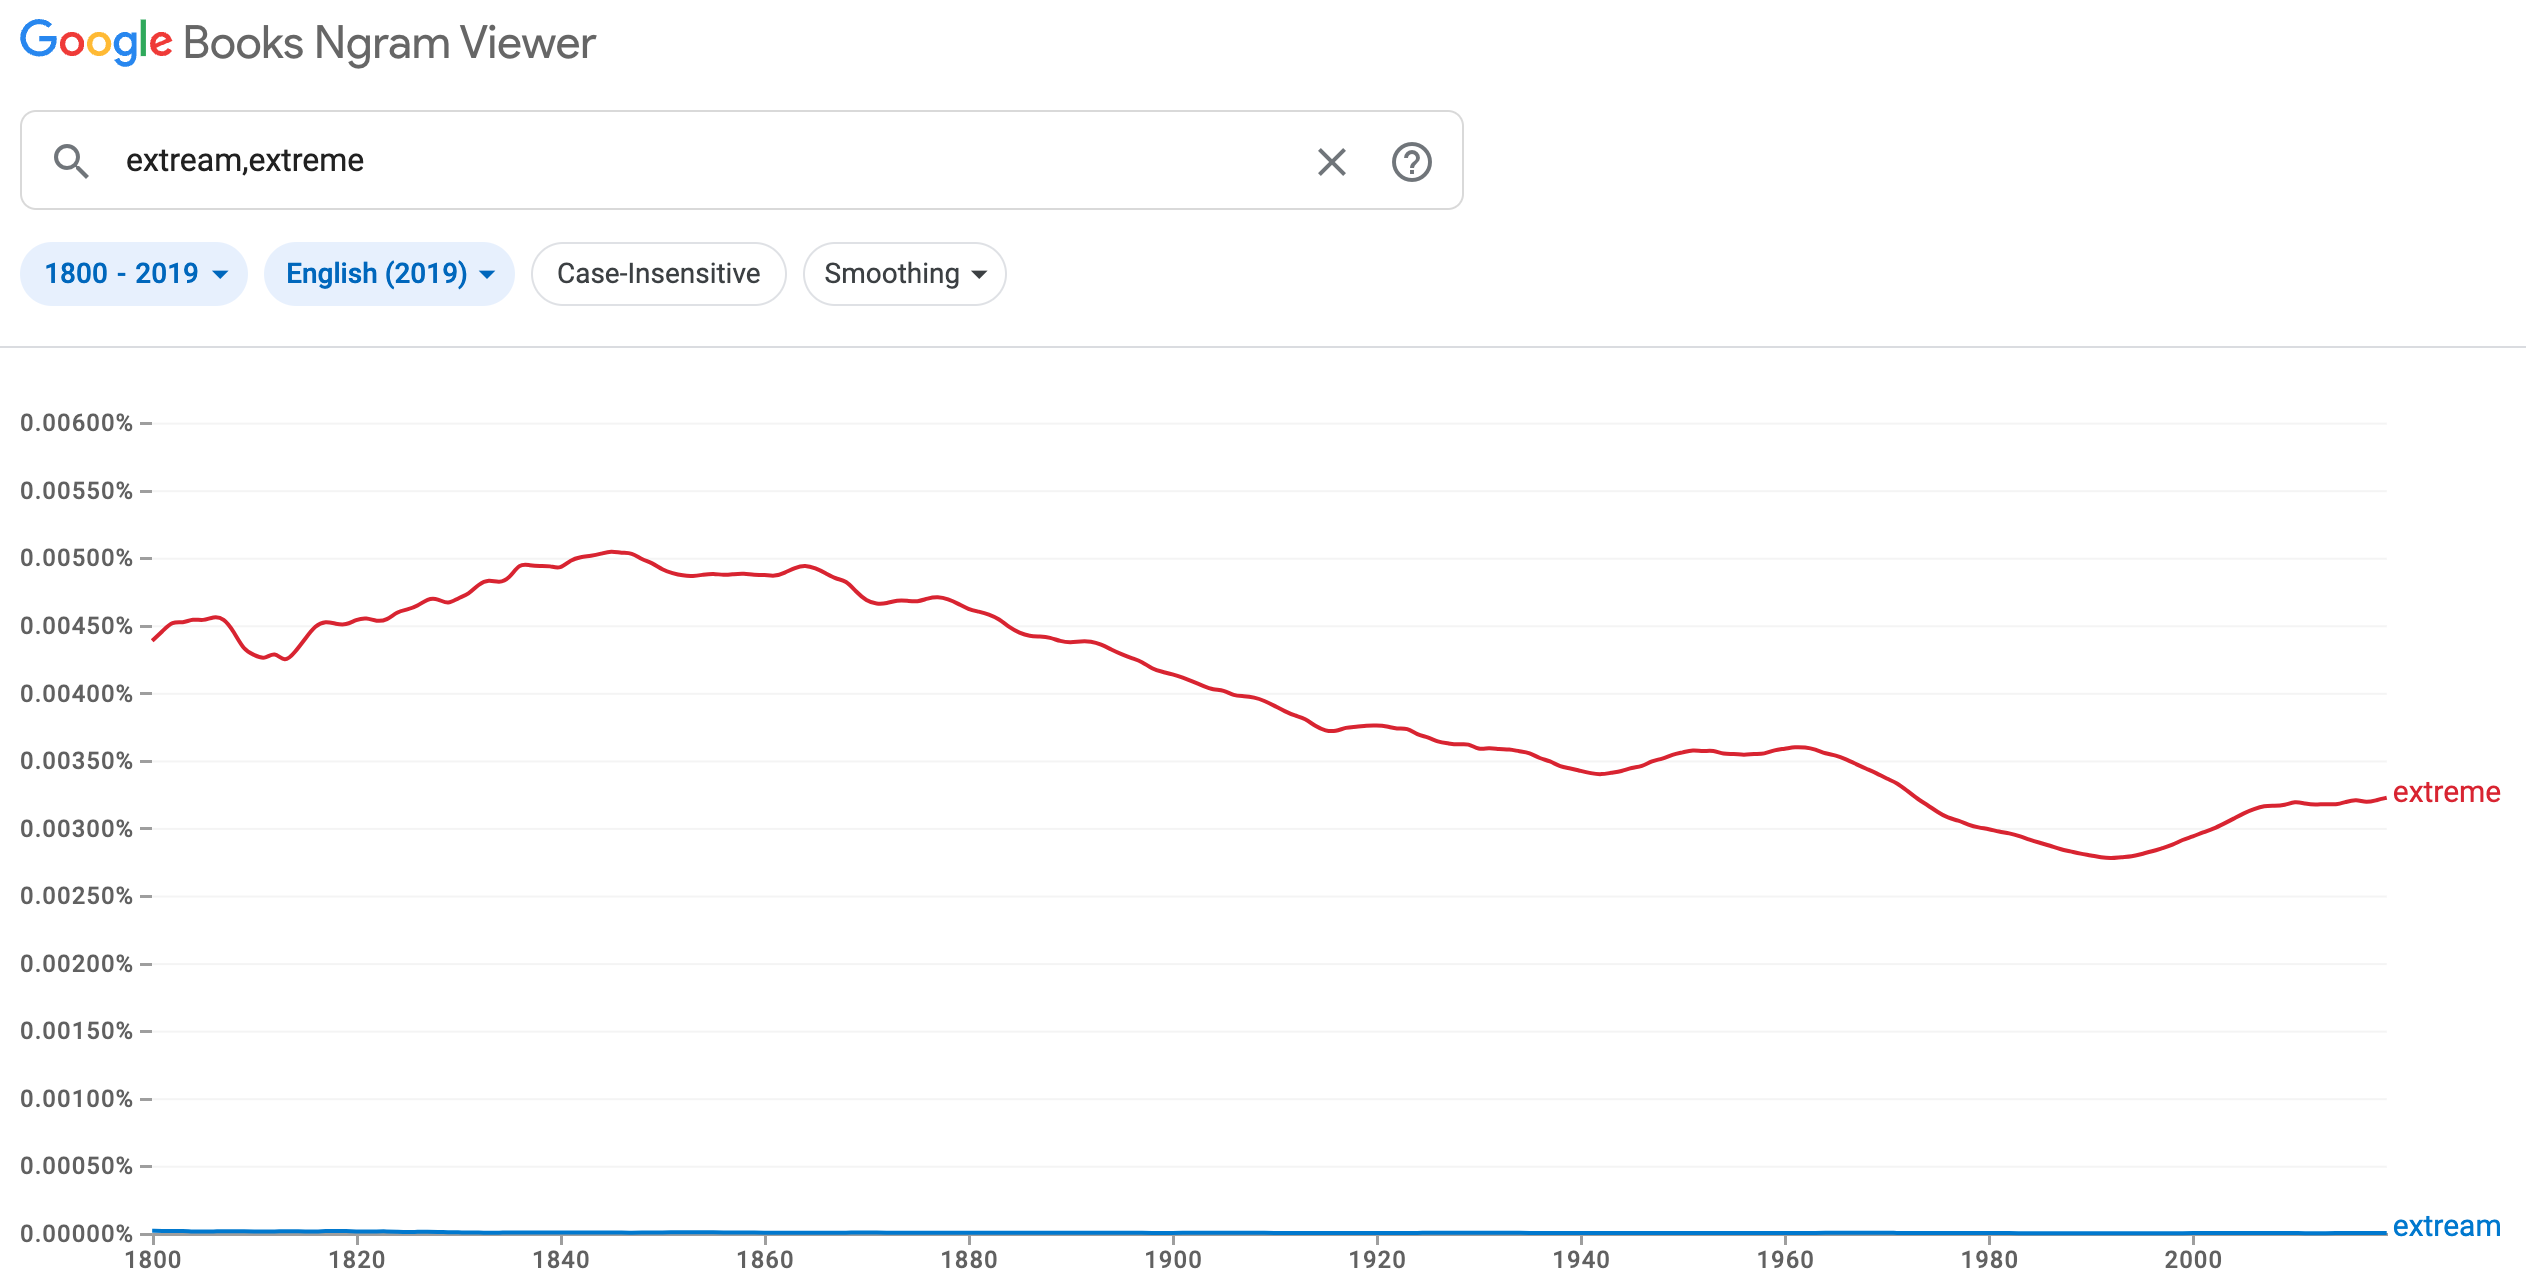Image resolution: width=2526 pixels, height=1288 pixels.
Task: Open the help question mark icon
Action: pyautogui.click(x=1411, y=162)
